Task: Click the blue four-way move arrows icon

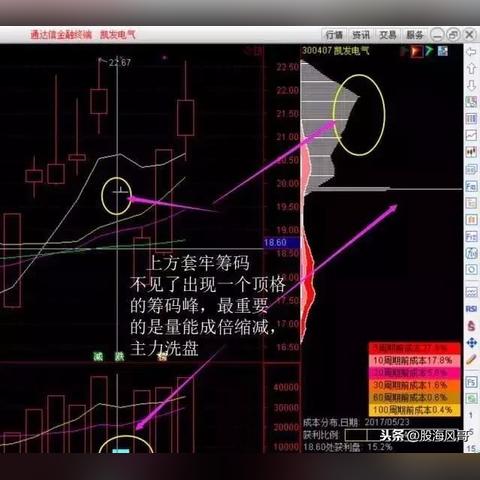Action: [471, 342]
